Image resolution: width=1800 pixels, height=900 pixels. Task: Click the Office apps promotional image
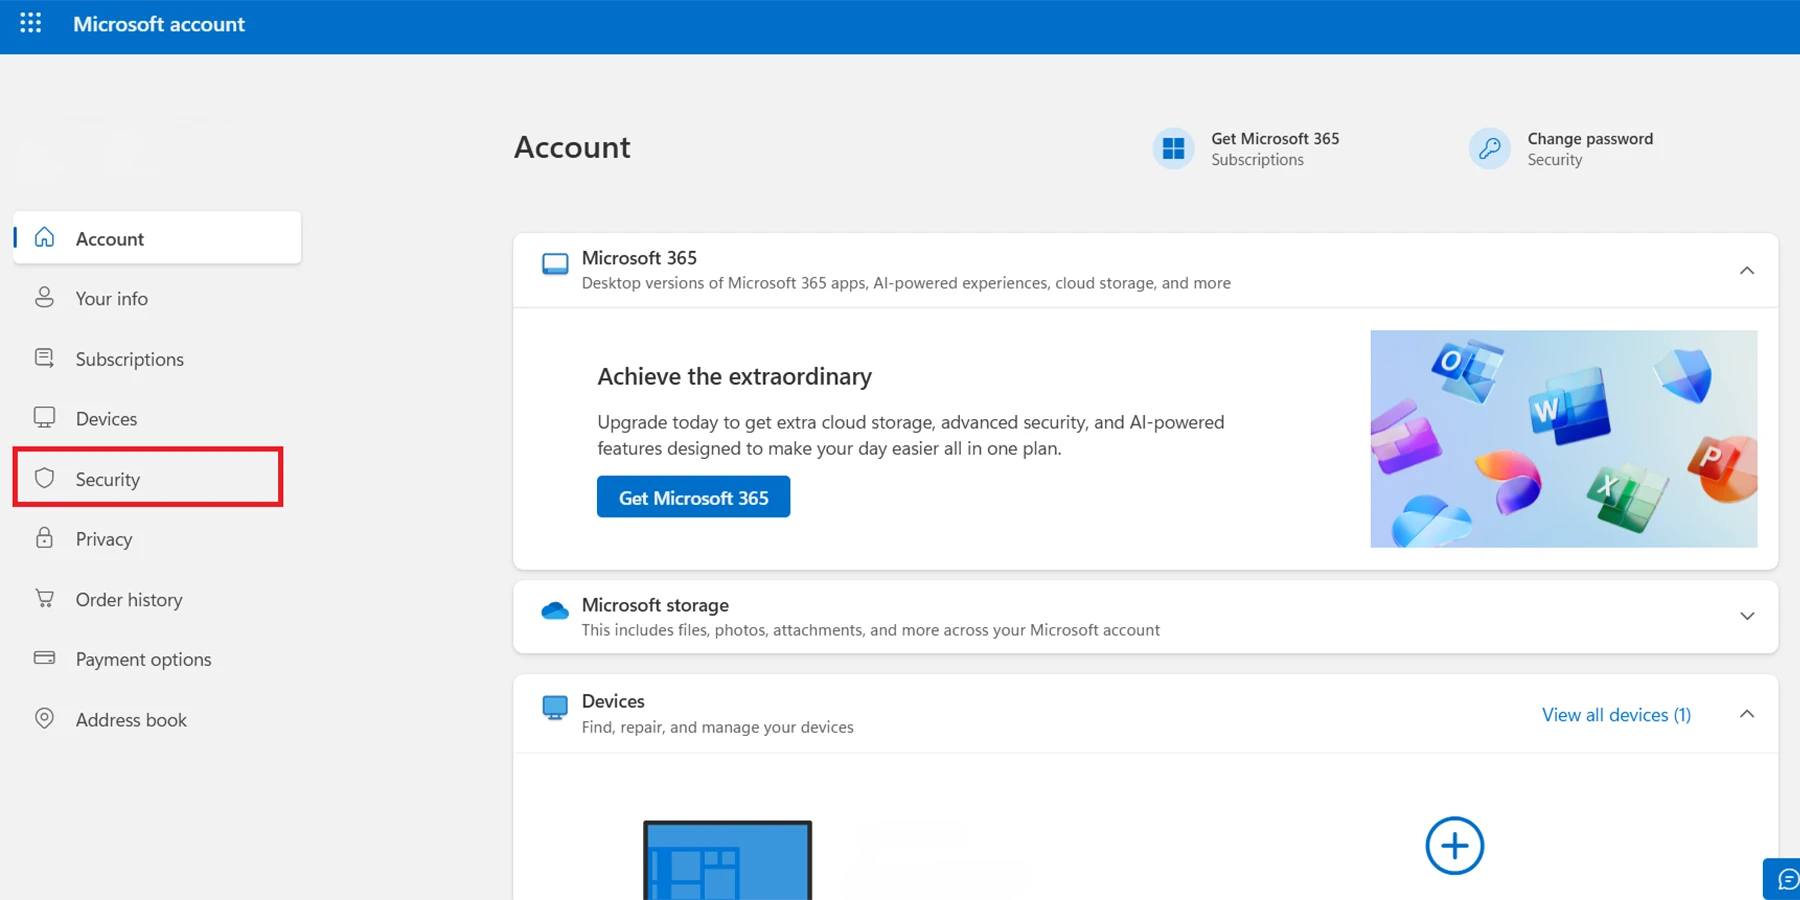1563,439
